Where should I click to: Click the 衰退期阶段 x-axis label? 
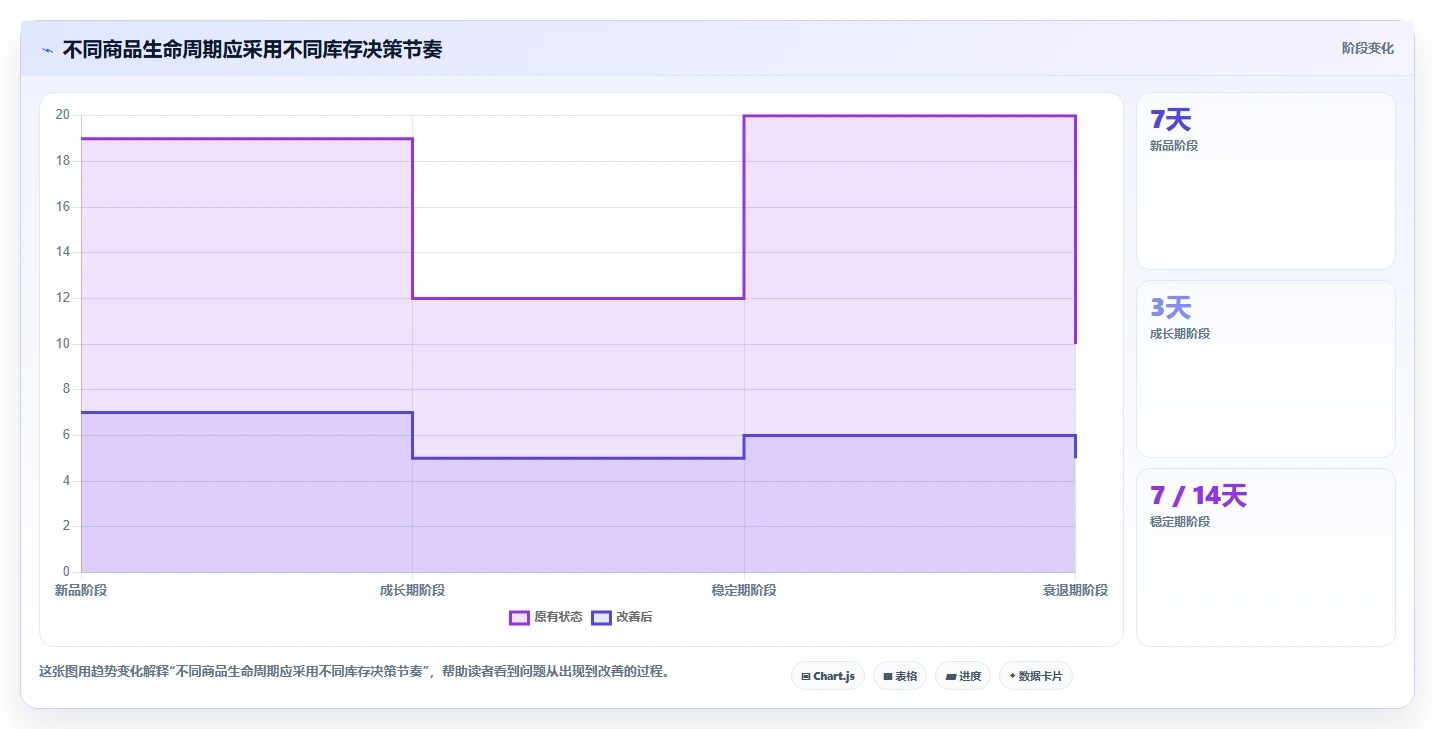pos(1075,590)
